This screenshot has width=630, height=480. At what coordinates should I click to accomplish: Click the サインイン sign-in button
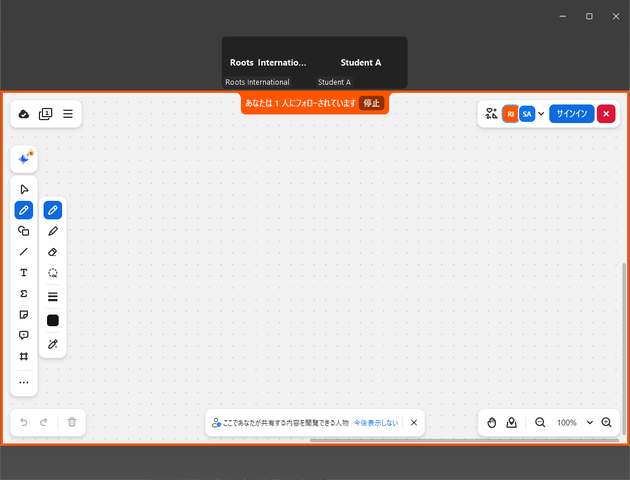(x=571, y=114)
